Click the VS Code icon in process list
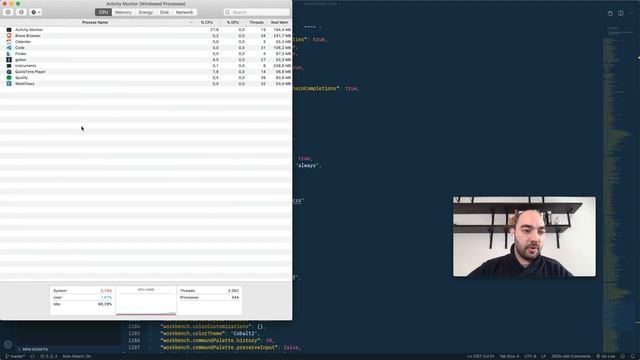Viewport: 640px width, 360px height. pyautogui.click(x=9, y=48)
